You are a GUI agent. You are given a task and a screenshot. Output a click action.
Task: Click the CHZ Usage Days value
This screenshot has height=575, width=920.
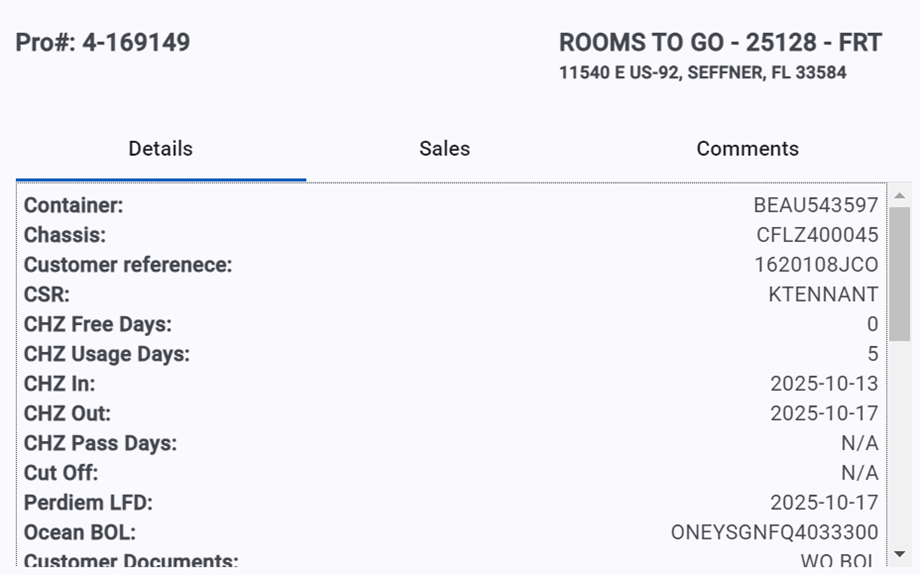(x=872, y=354)
